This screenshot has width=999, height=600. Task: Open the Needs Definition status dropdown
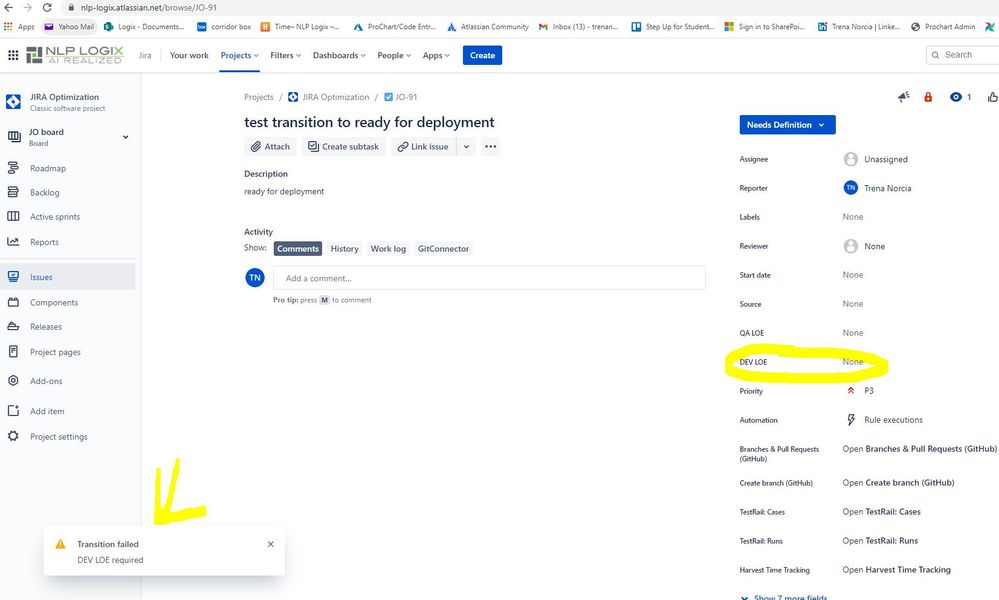787,125
